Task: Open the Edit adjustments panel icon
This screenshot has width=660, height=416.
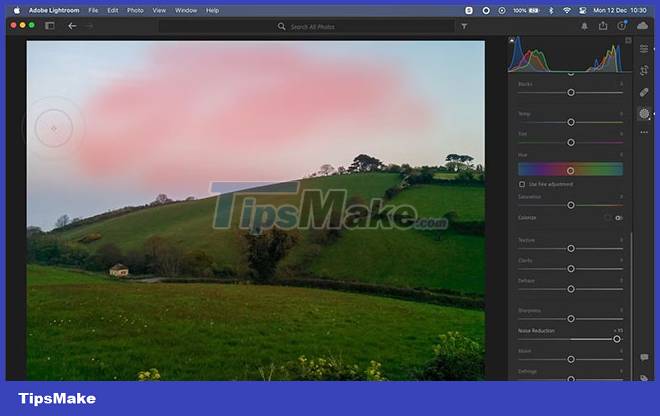Action: coord(644,49)
